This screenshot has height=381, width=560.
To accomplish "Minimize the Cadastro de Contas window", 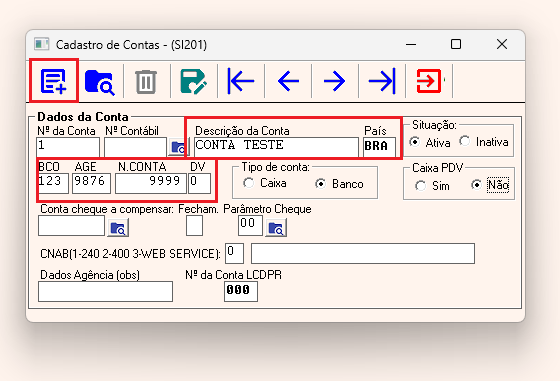I will pyautogui.click(x=411, y=45).
